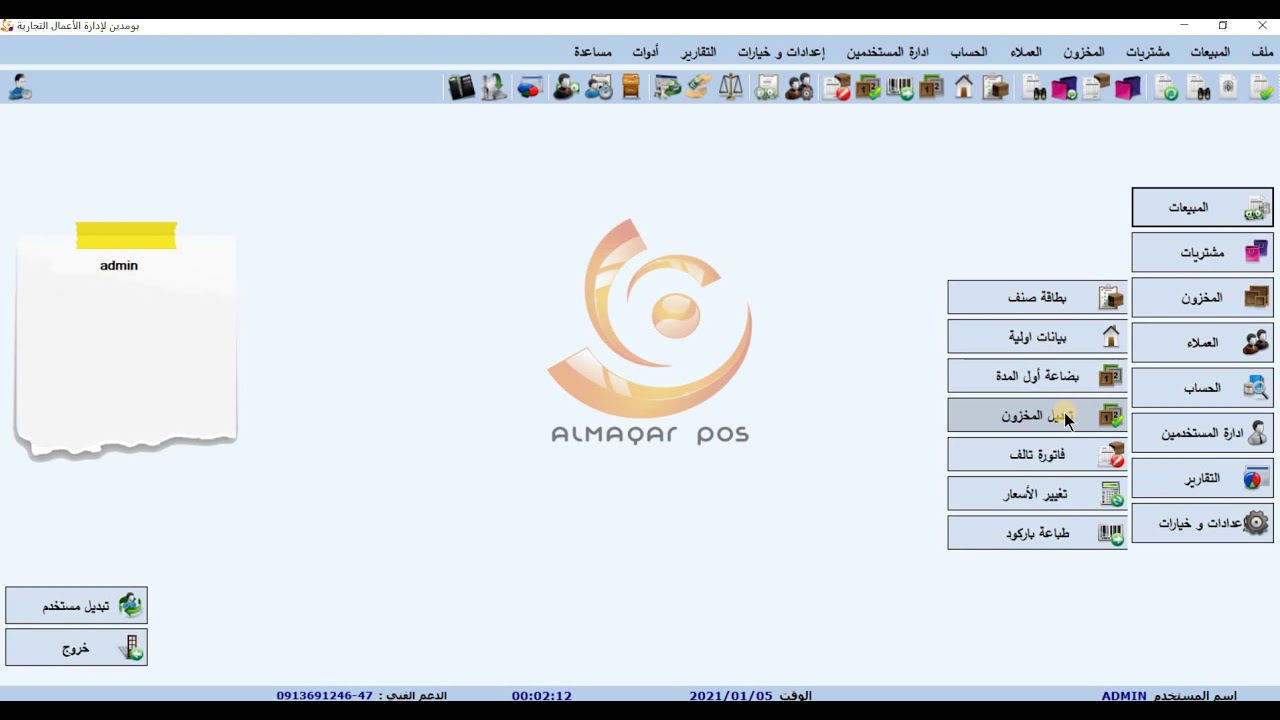Open the users with gear toolbar icon
This screenshot has width=1280, height=720.
coord(799,88)
